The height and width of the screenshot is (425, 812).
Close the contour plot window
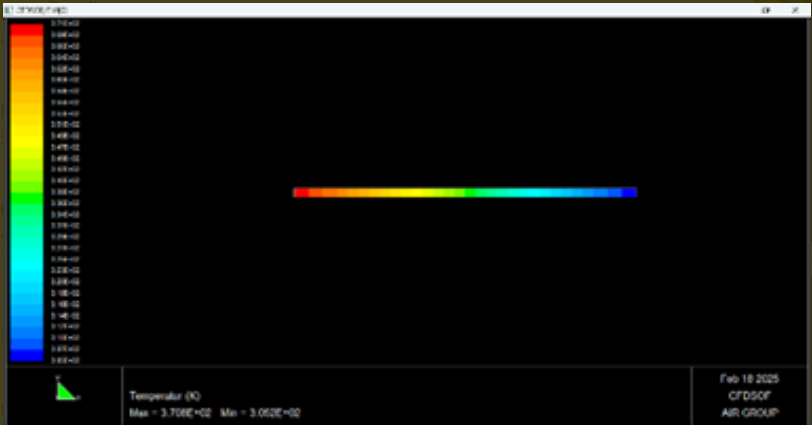click(794, 9)
